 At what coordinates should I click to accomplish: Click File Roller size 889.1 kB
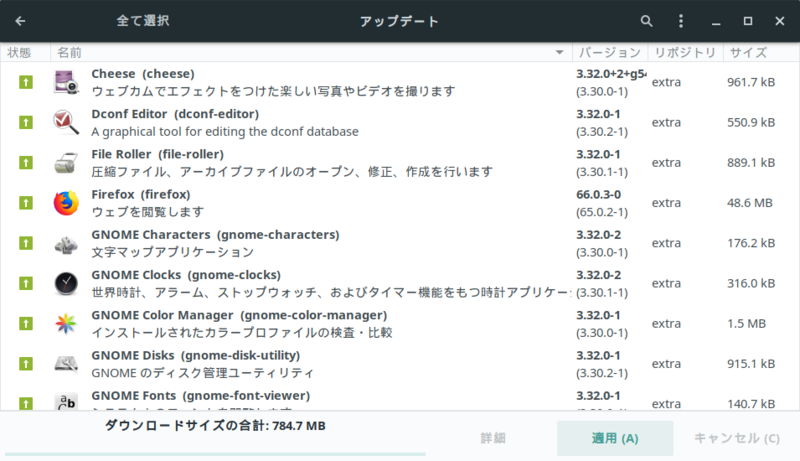pyautogui.click(x=751, y=163)
